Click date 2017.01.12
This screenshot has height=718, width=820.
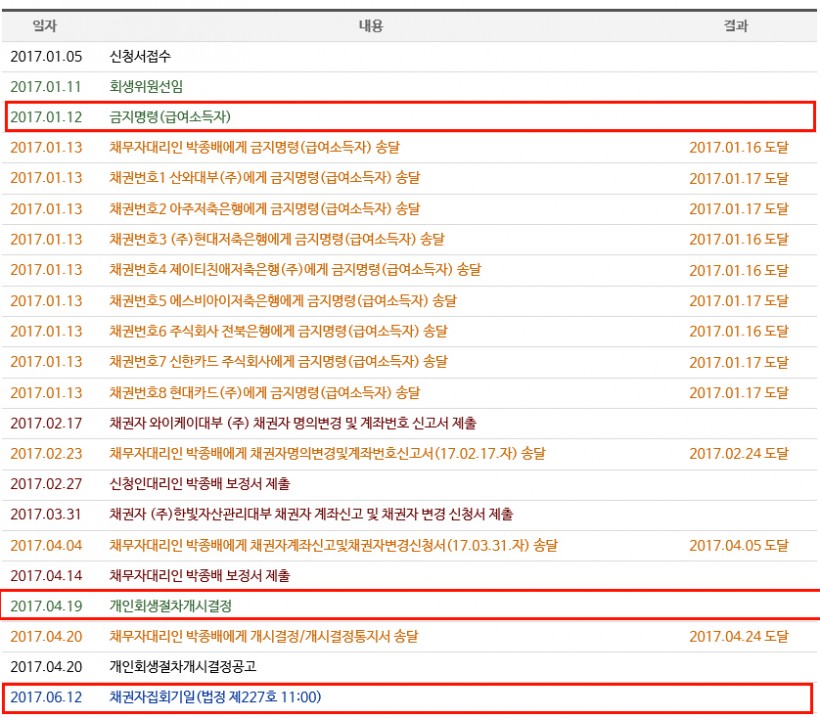[x=46, y=117]
